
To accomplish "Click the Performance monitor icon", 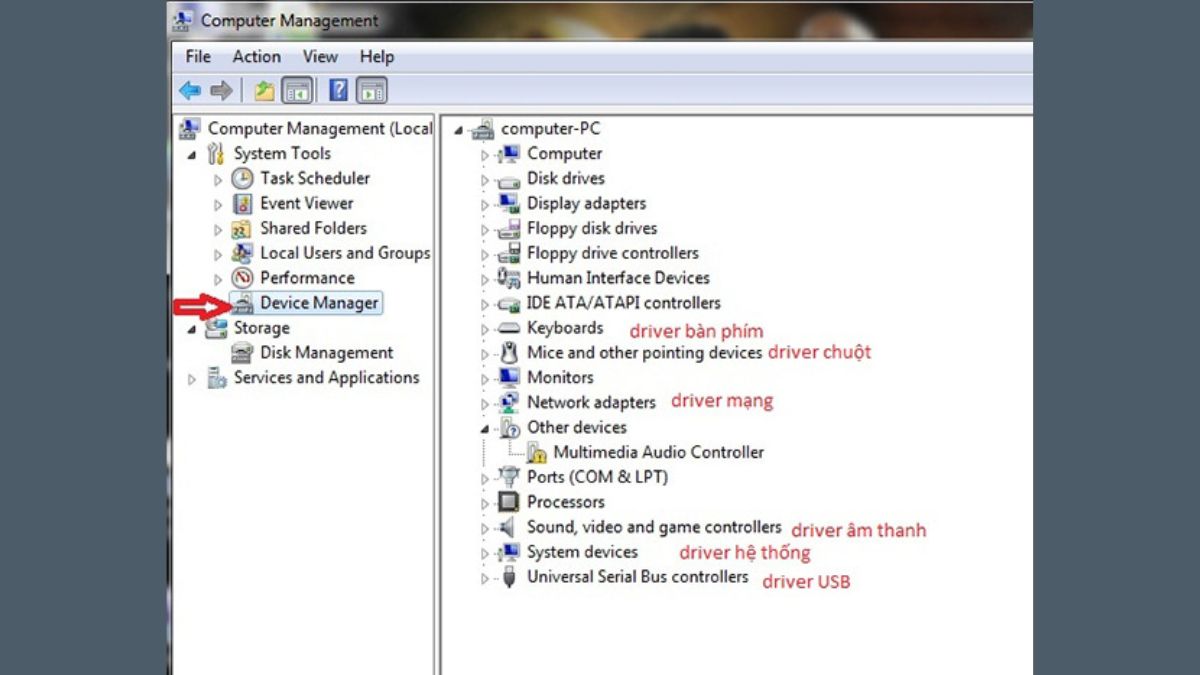I will pos(241,278).
